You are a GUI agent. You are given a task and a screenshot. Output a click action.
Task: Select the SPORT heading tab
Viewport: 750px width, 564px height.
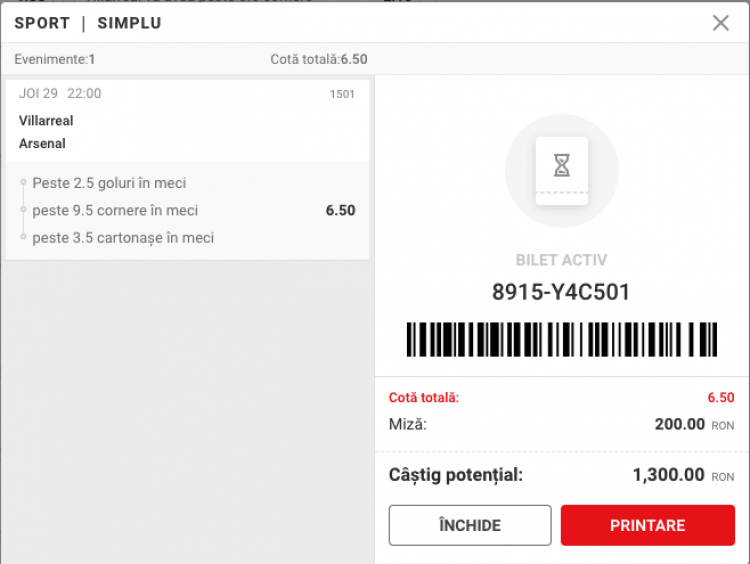click(42, 23)
